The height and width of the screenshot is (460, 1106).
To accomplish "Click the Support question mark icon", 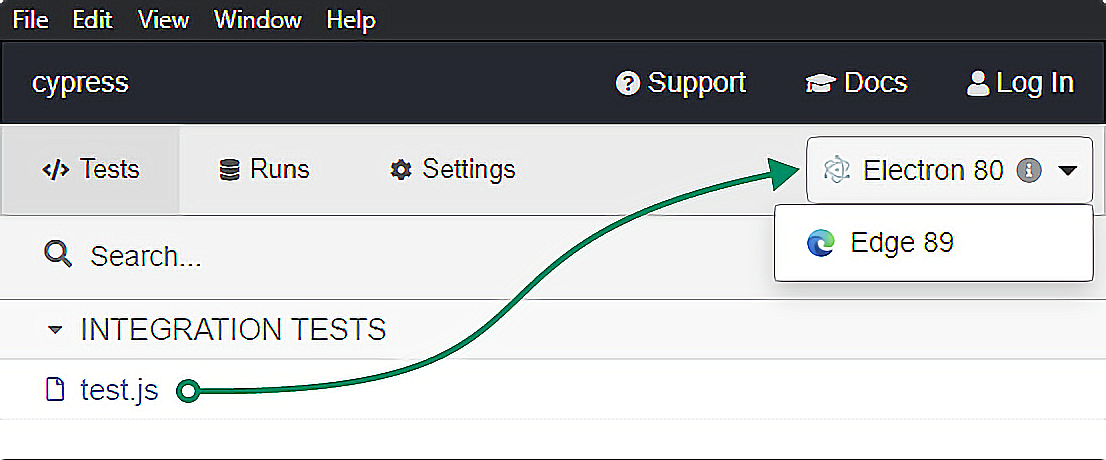I will 628,83.
